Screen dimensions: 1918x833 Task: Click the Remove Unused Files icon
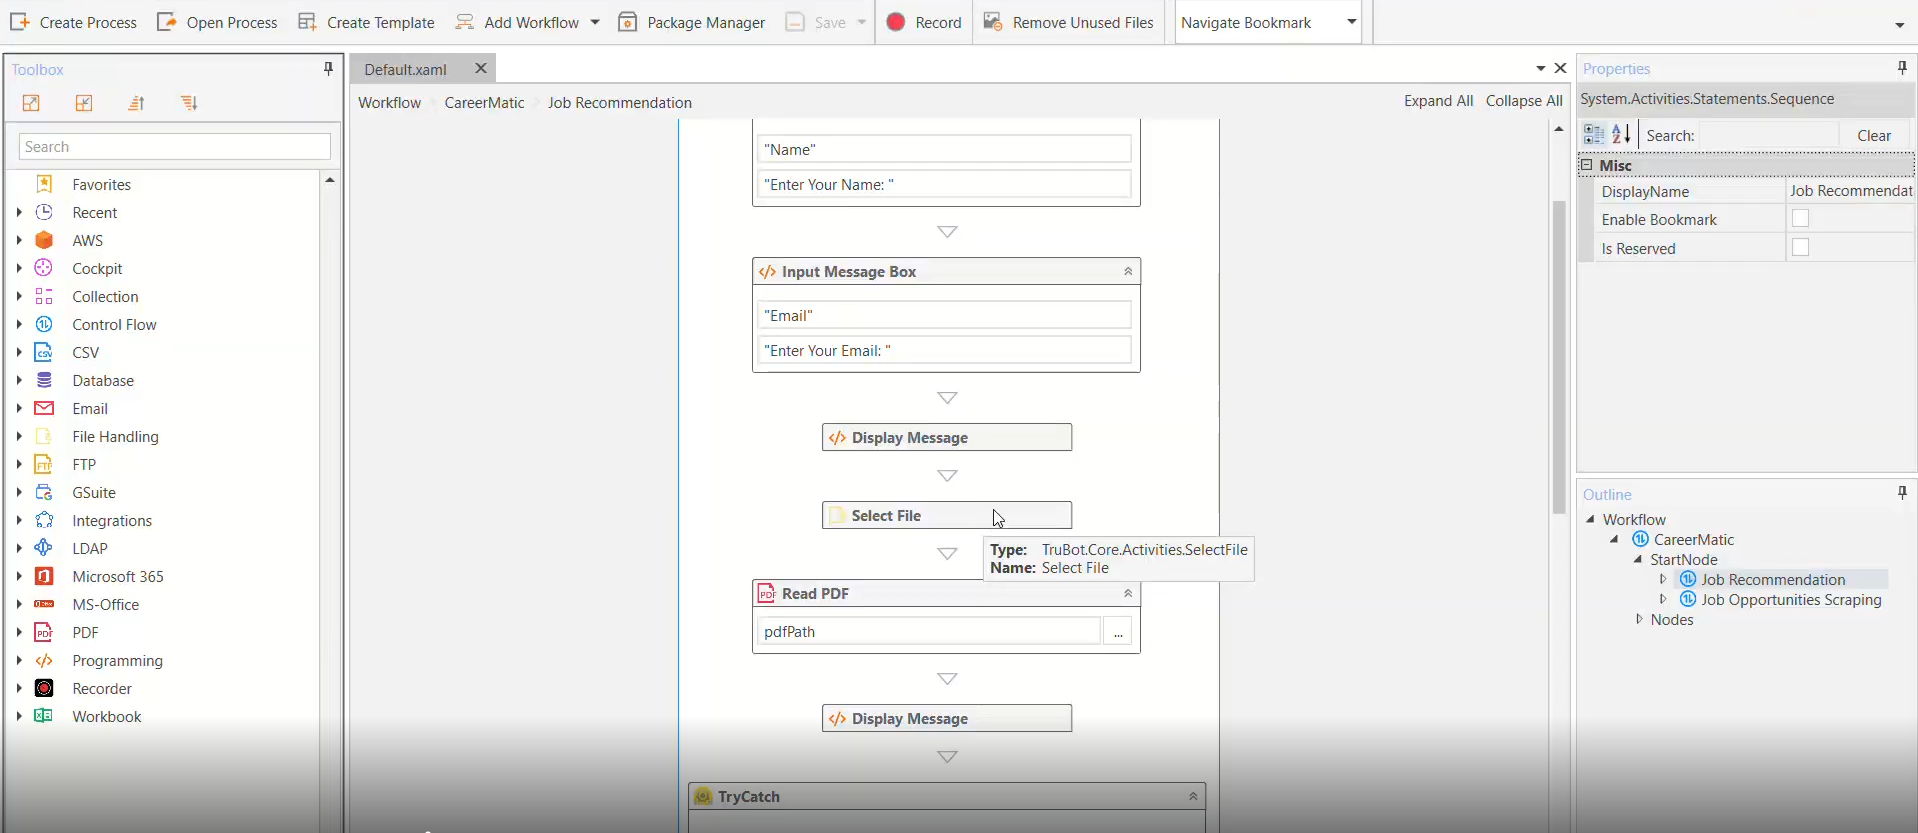993,22
